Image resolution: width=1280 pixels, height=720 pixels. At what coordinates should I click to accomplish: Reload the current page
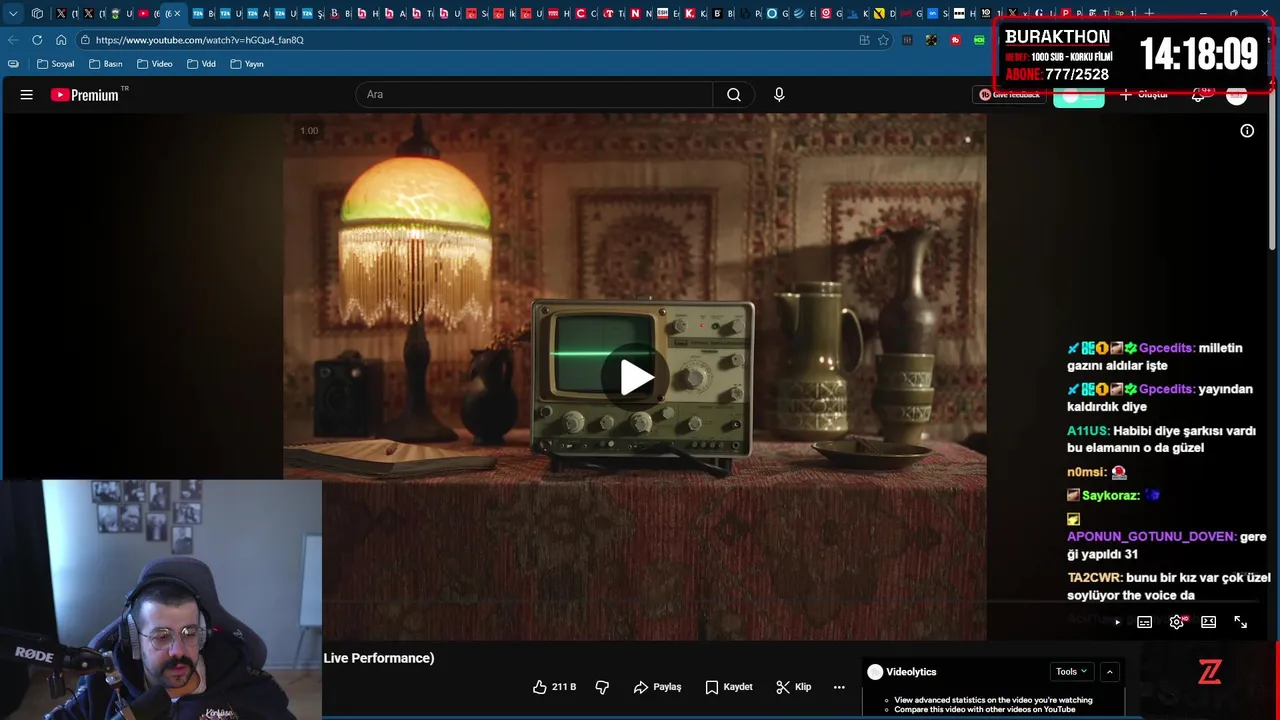pos(37,40)
